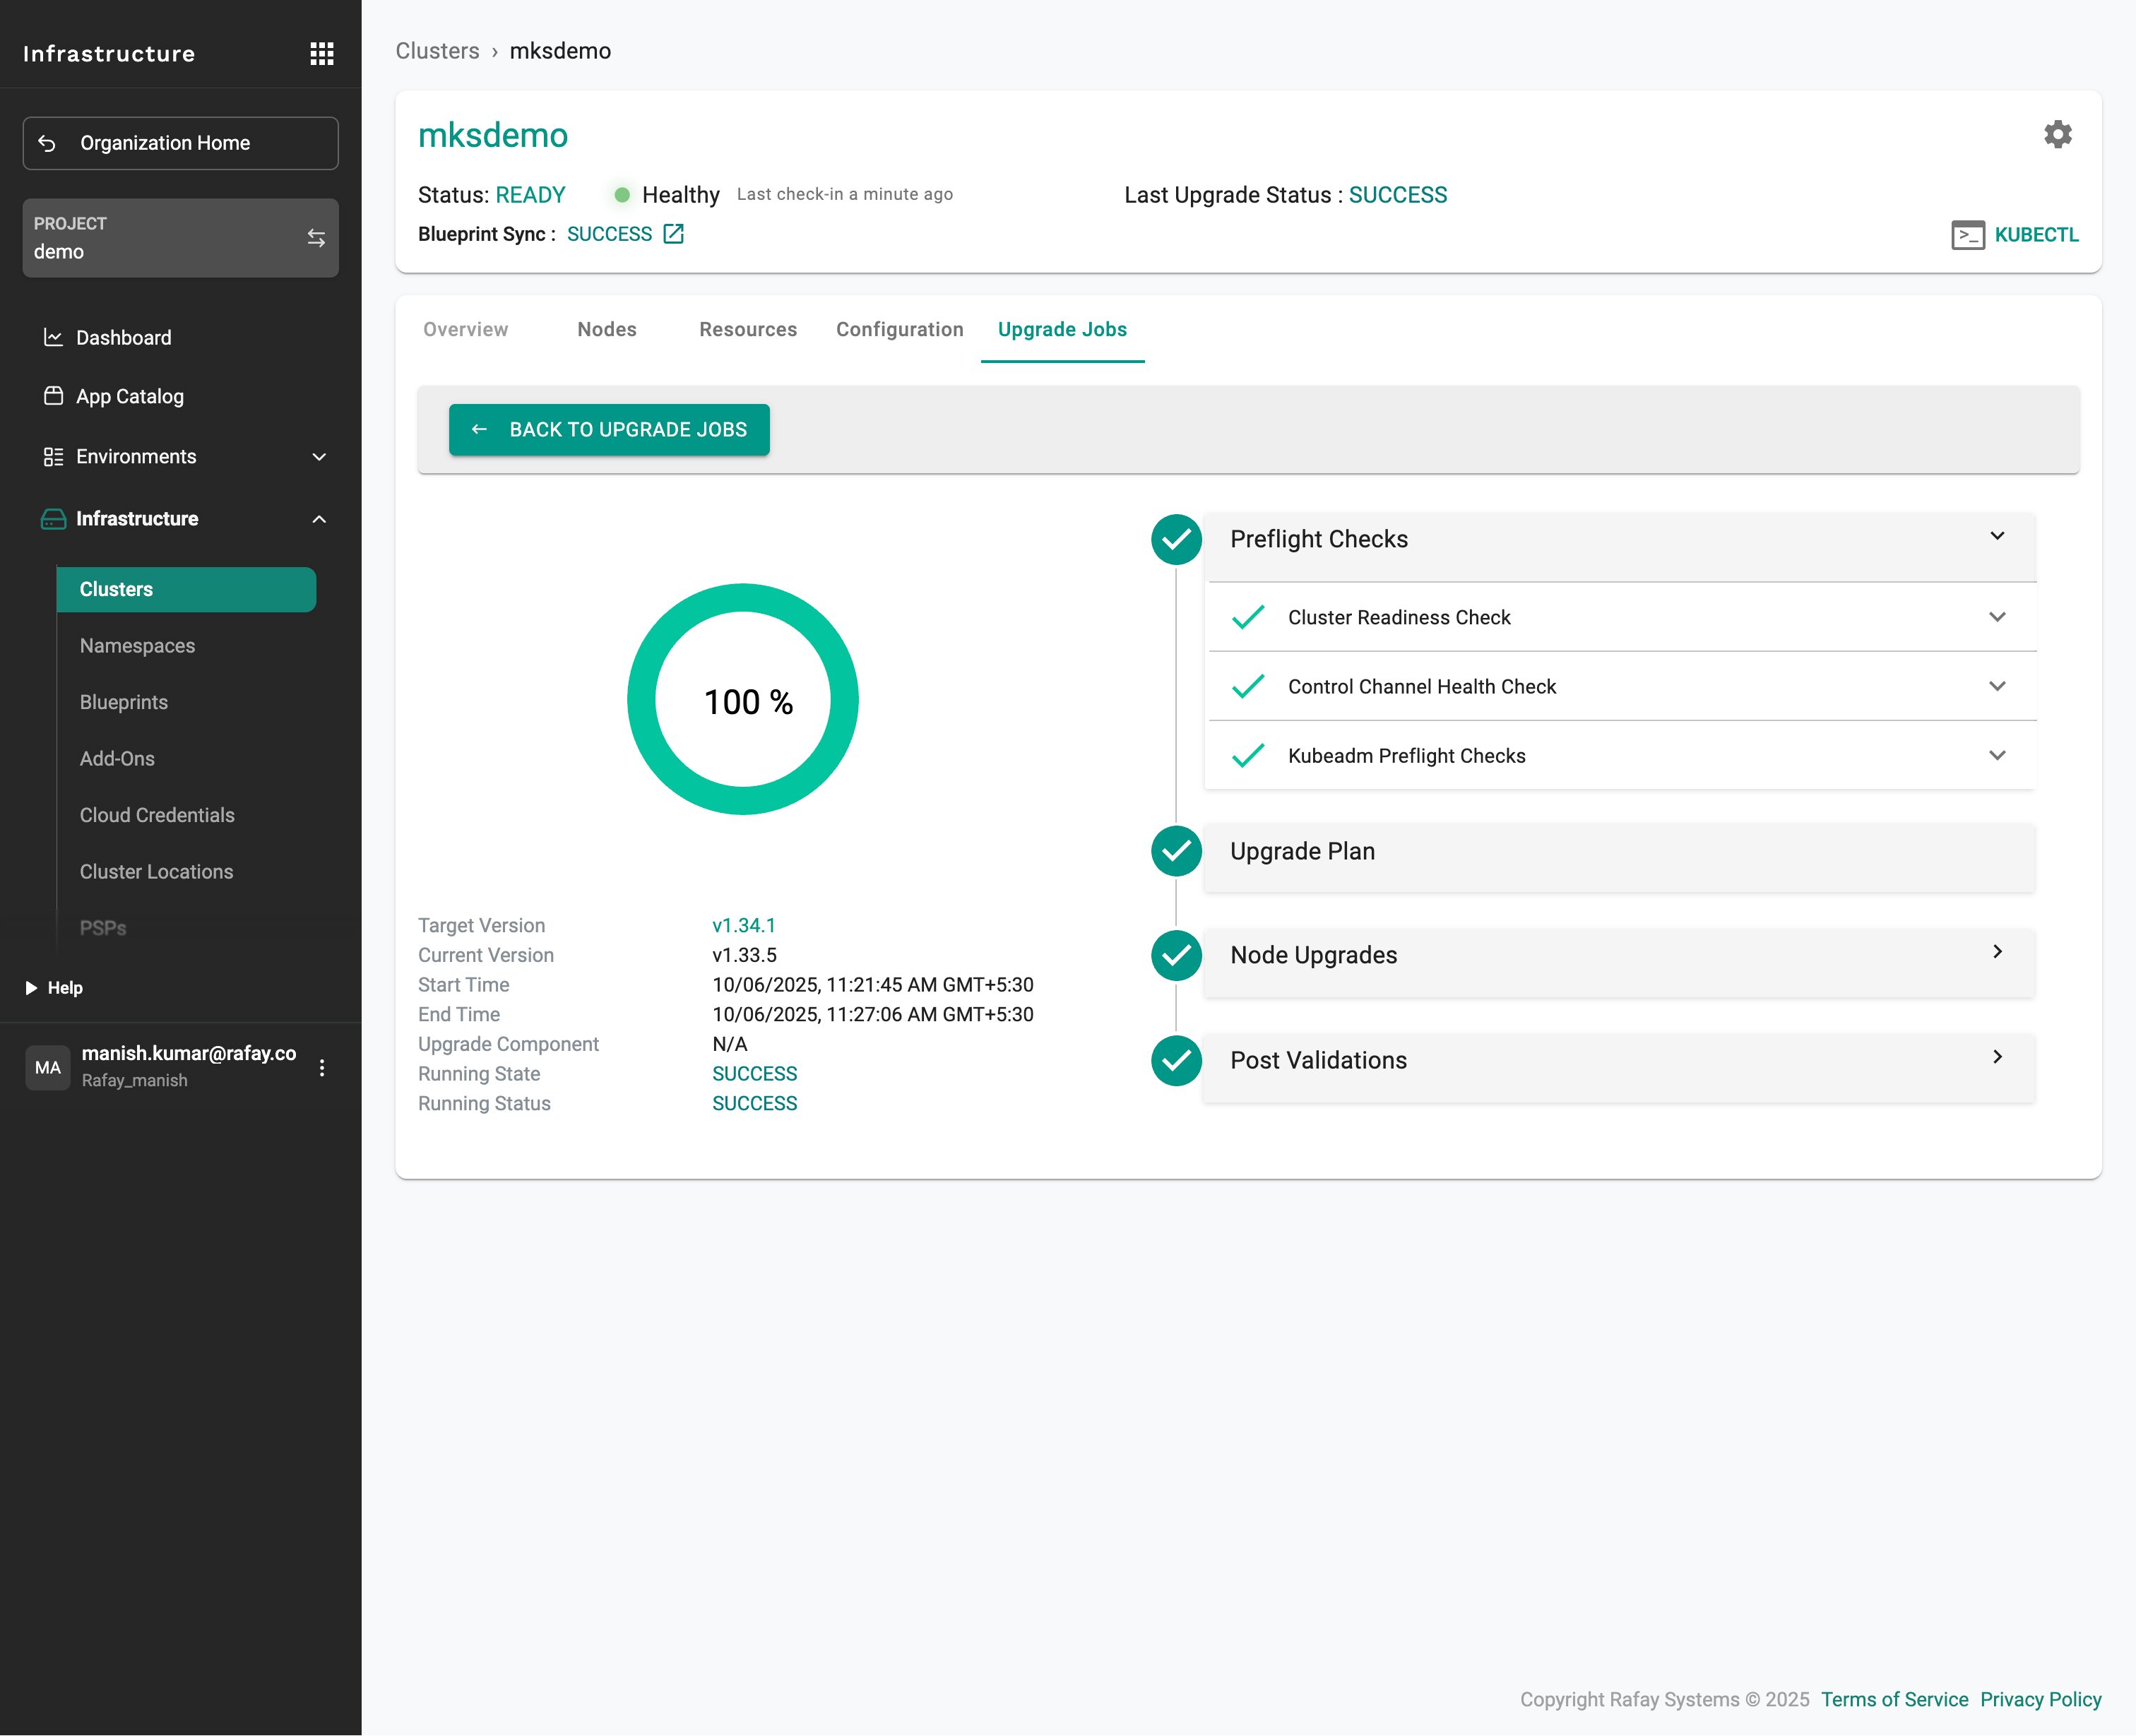2136x1736 pixels.
Task: Click the App Catalog box icon
Action: pos(53,396)
